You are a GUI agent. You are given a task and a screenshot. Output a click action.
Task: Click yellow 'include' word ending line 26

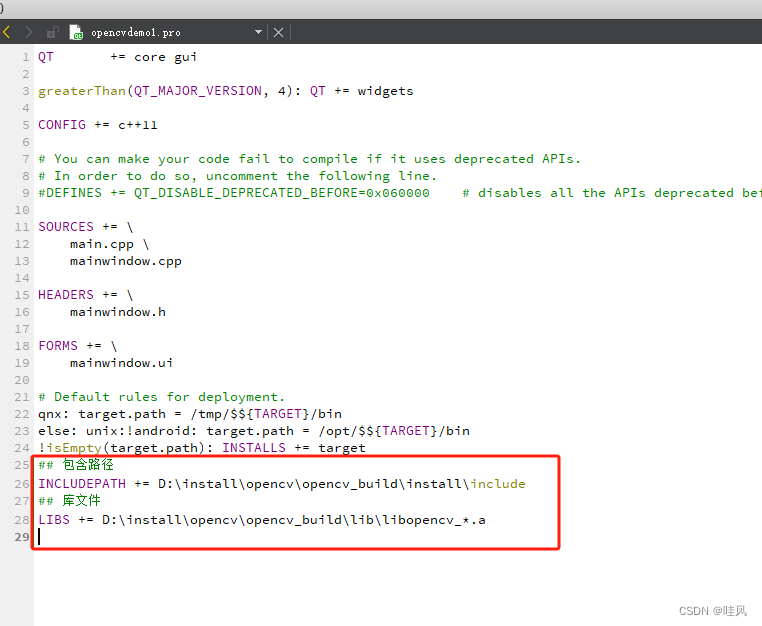coord(498,484)
